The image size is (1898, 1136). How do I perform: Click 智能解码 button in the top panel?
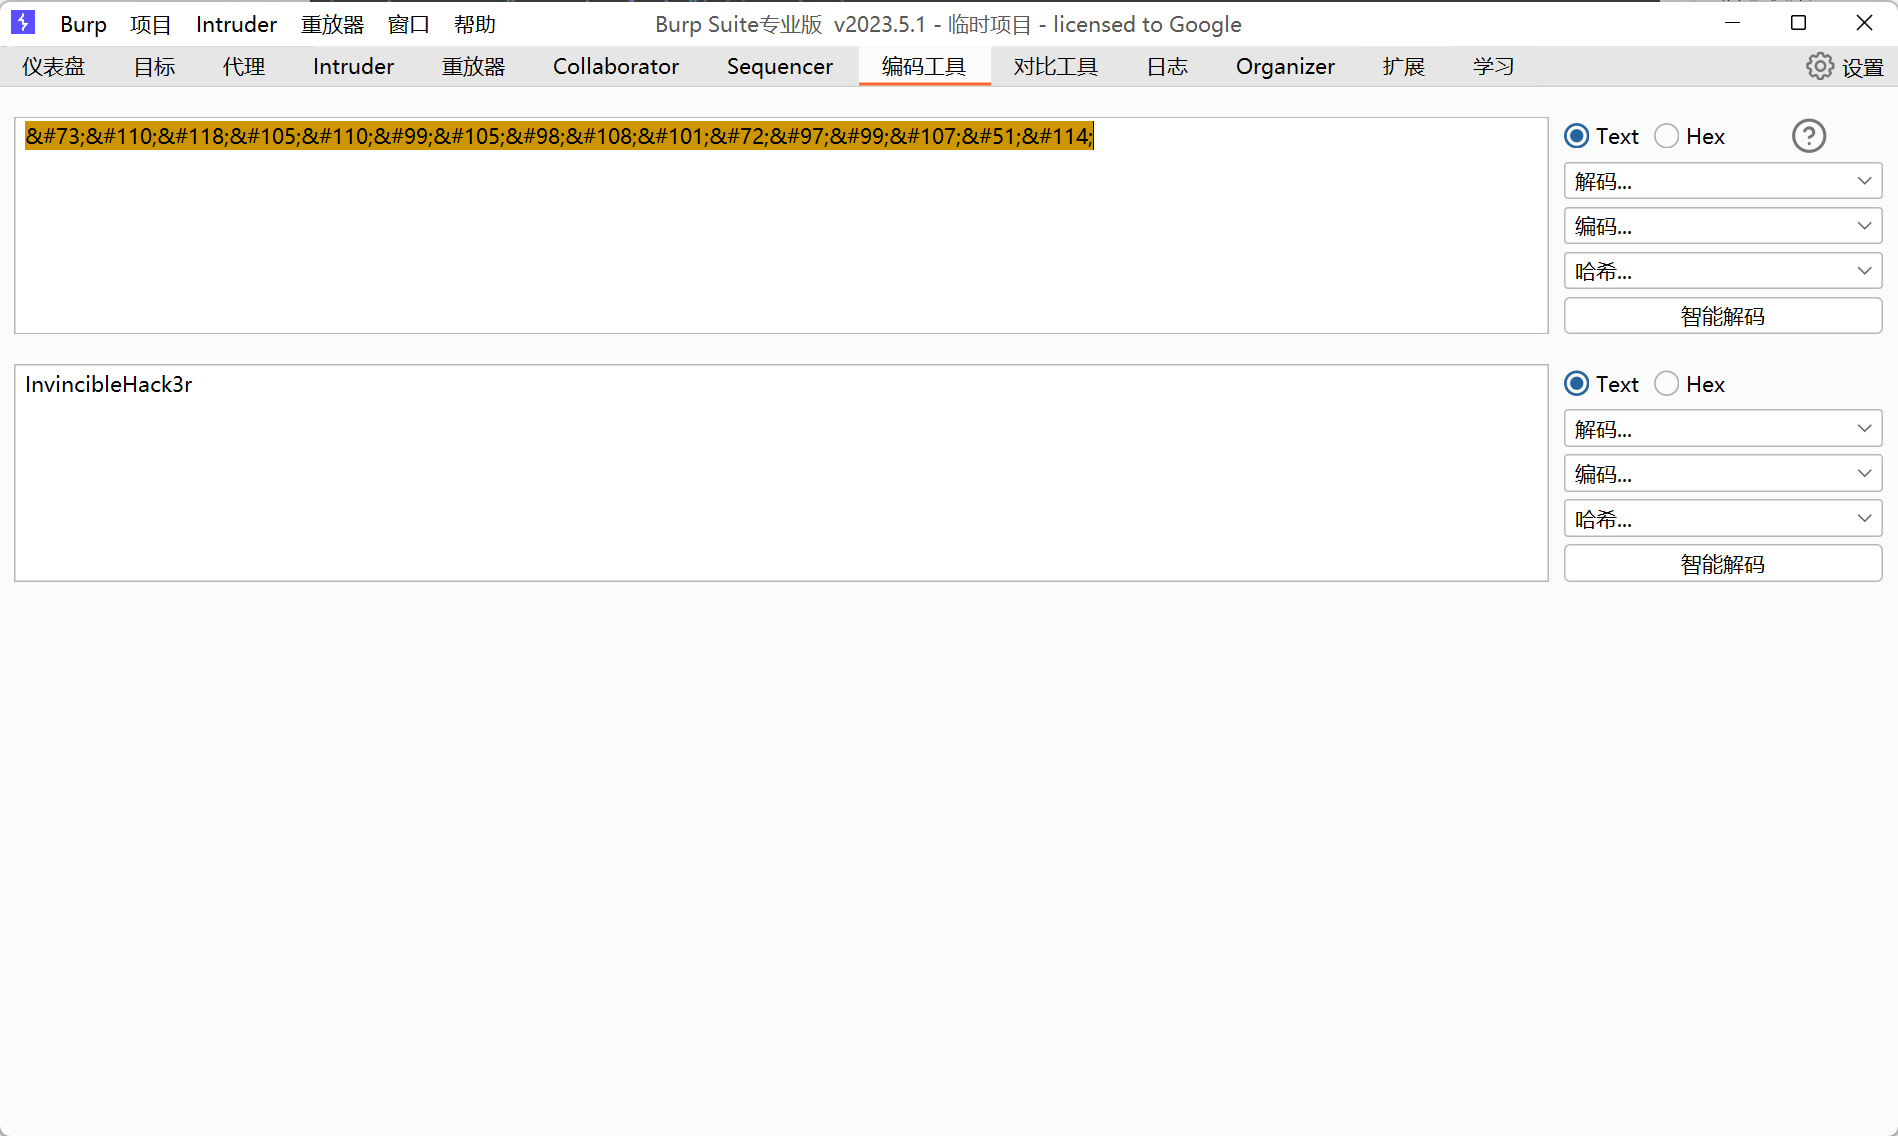(x=1723, y=316)
